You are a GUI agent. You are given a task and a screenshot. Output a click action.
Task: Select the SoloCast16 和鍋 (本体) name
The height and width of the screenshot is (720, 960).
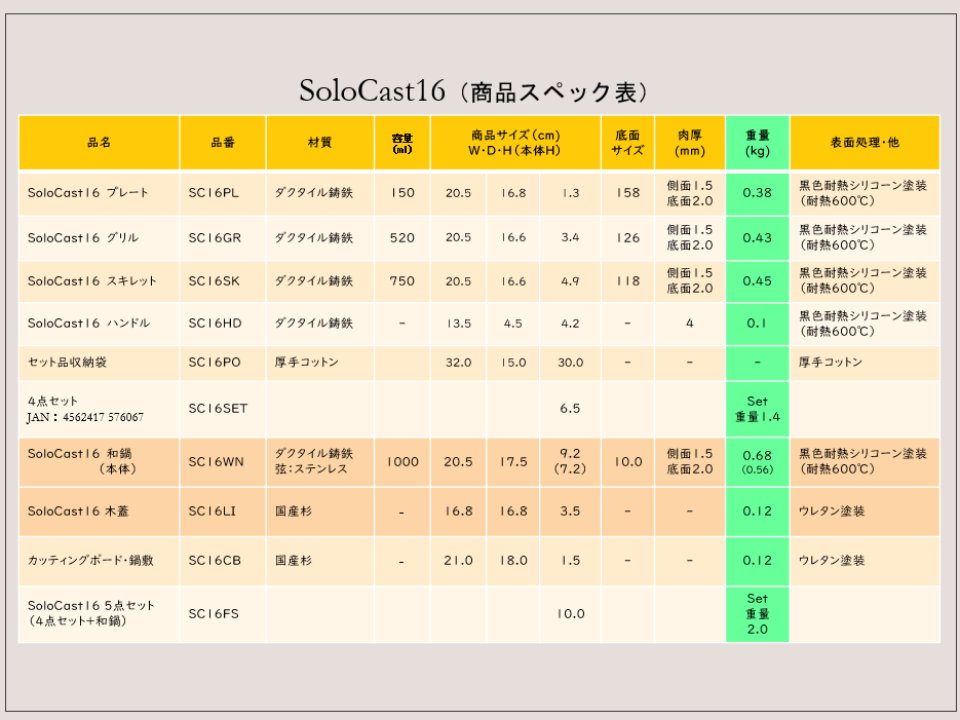pos(82,461)
